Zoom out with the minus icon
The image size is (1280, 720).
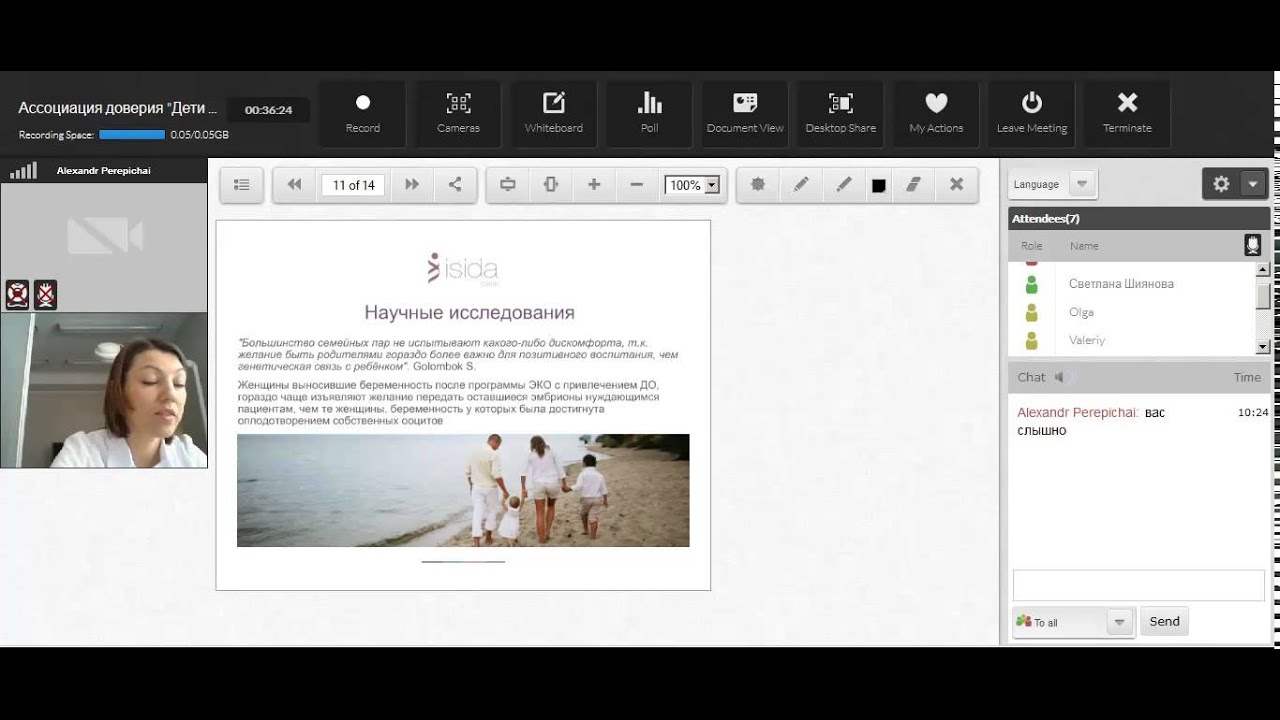(x=637, y=184)
